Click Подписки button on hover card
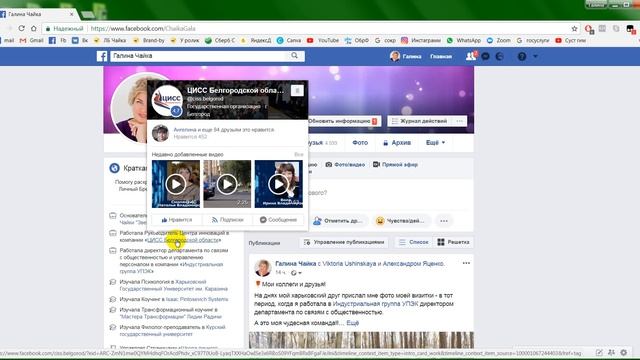This screenshot has height=360, width=640. click(x=227, y=220)
